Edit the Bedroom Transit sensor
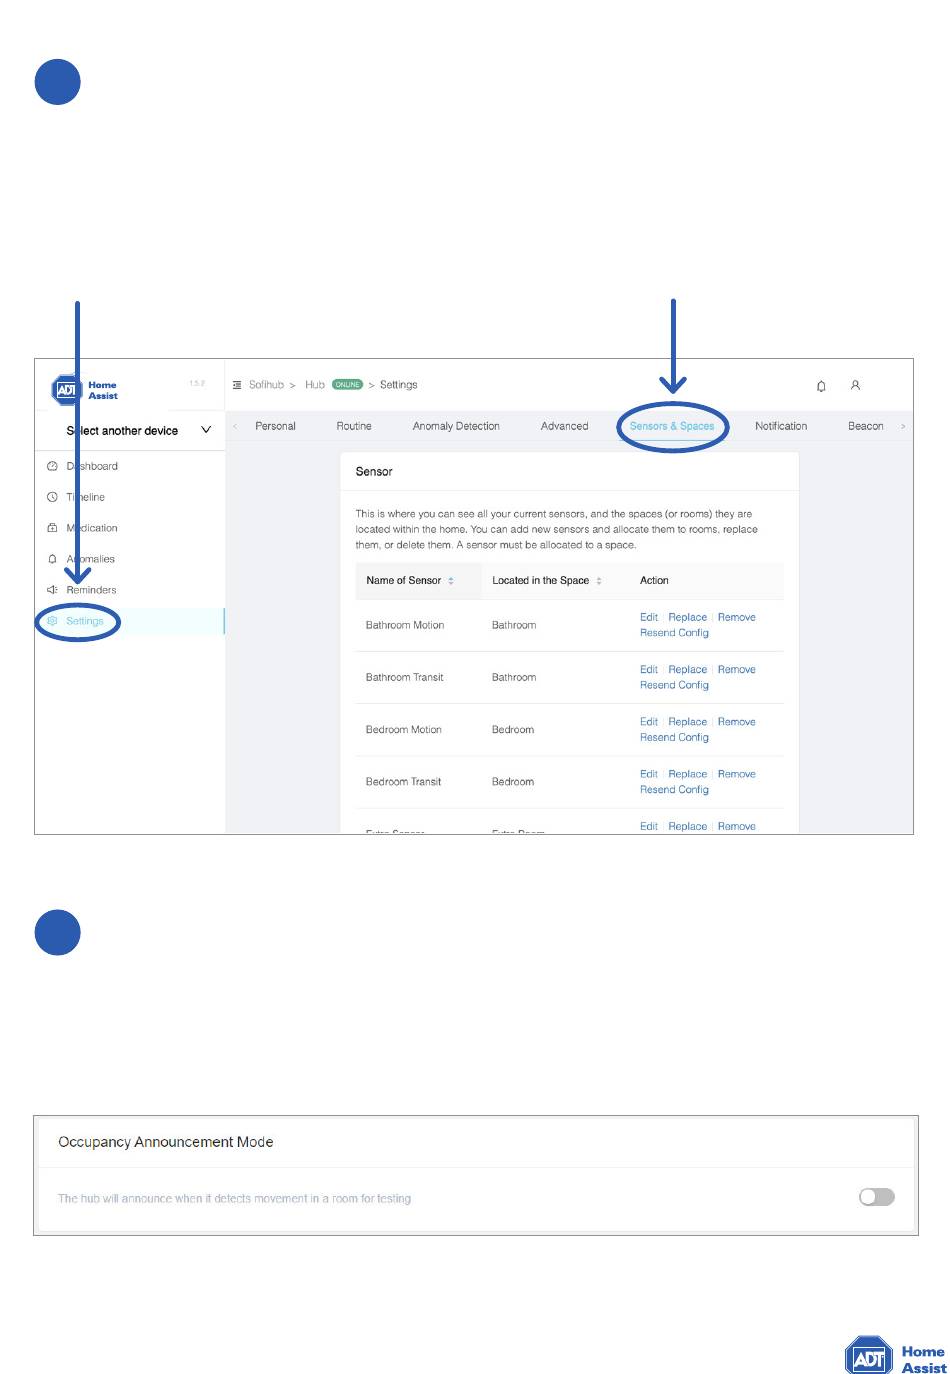The image size is (950, 1374). (649, 774)
